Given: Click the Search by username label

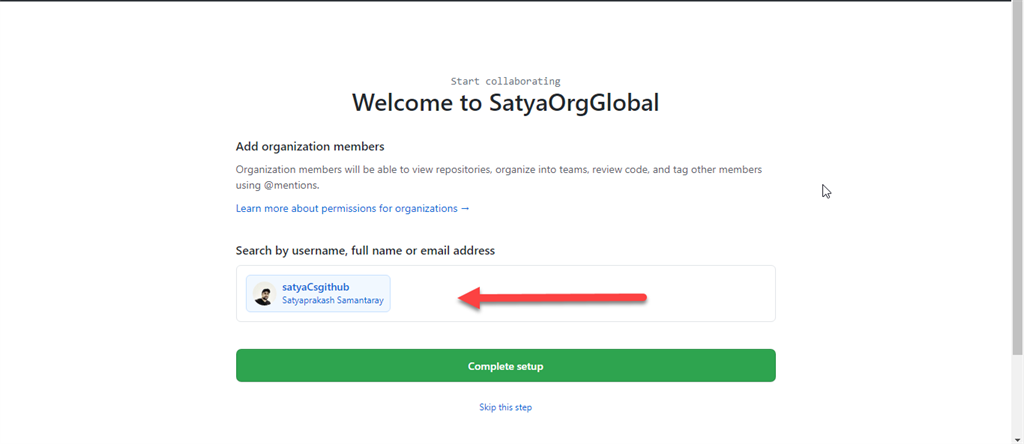Looking at the screenshot, I should (x=365, y=250).
